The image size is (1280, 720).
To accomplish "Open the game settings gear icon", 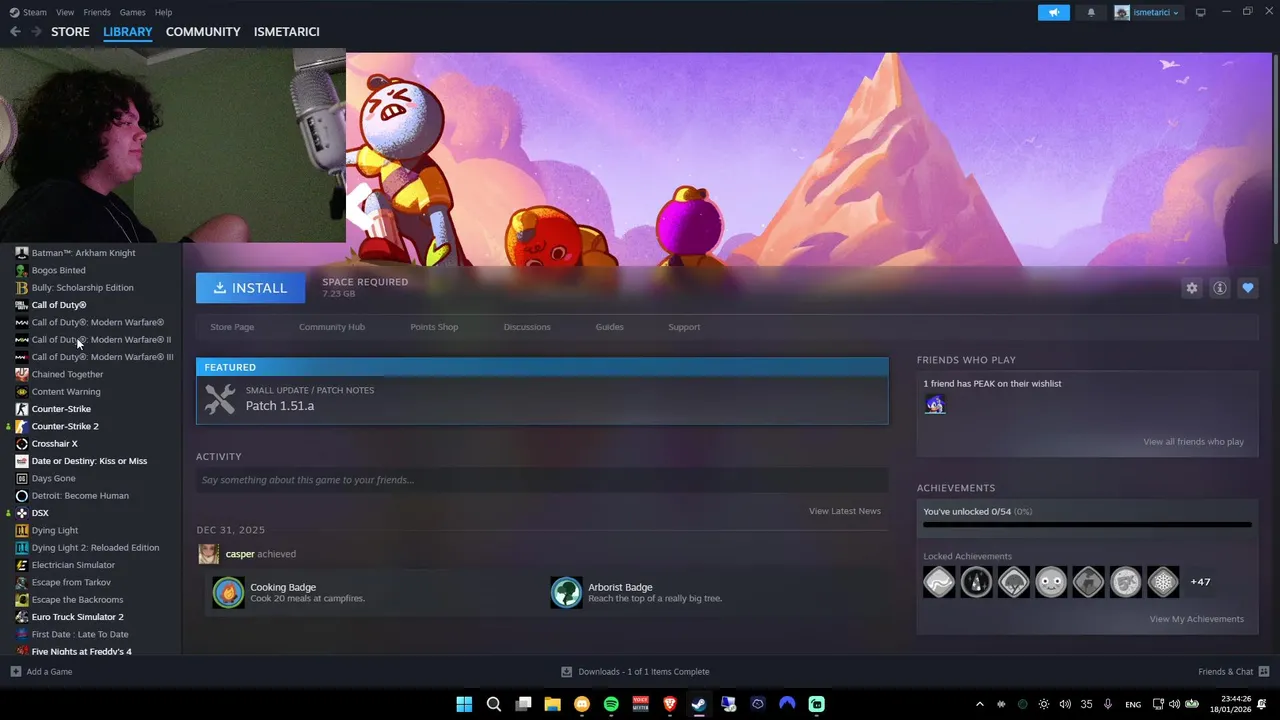I will pyautogui.click(x=1191, y=288).
